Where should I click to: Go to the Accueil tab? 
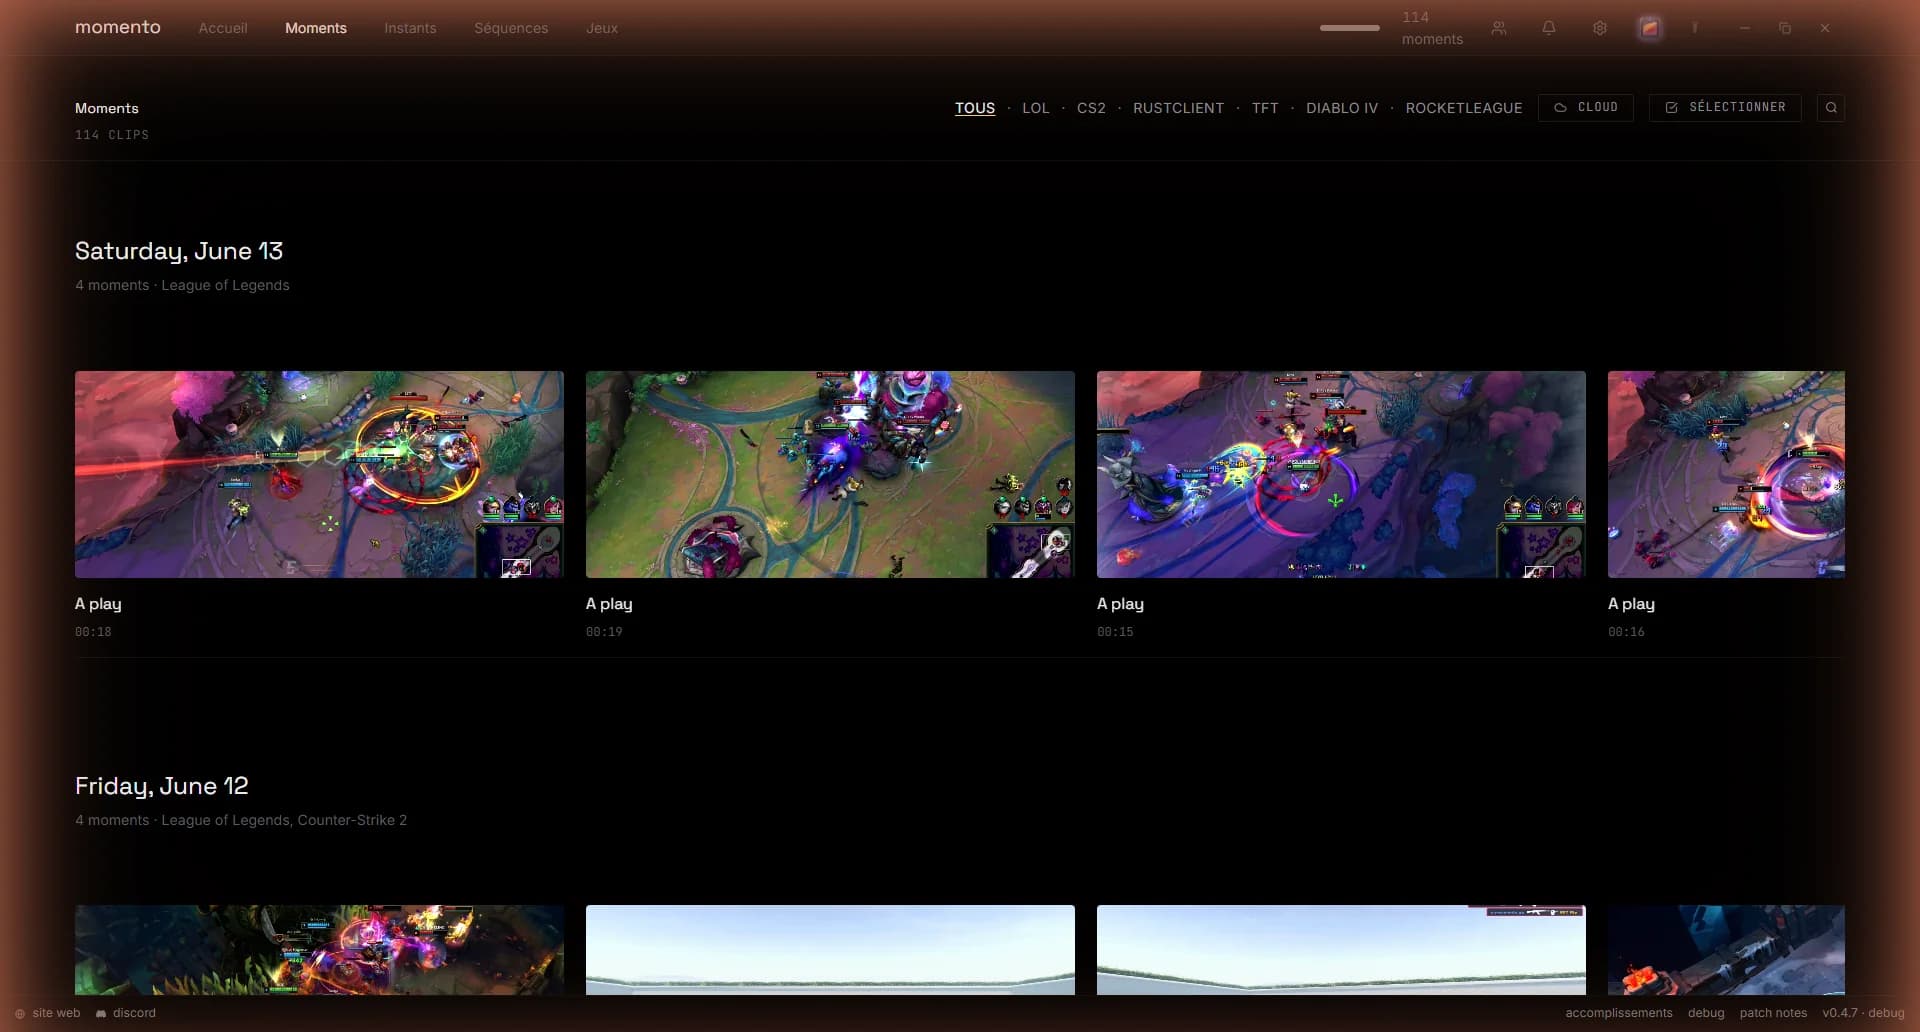pos(223,28)
